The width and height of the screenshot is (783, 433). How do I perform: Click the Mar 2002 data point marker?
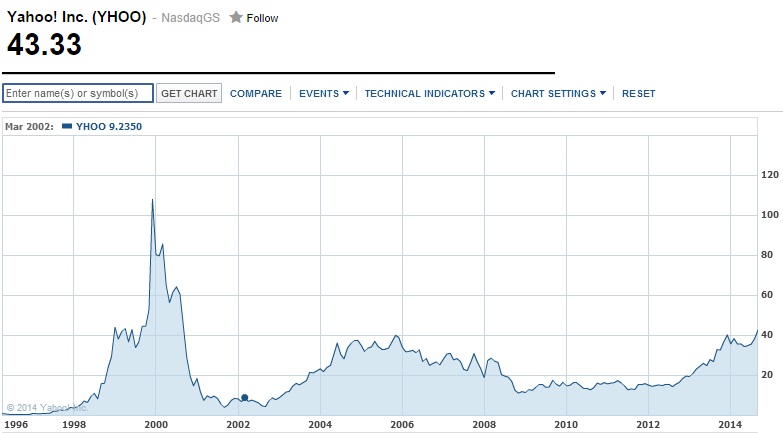245,398
